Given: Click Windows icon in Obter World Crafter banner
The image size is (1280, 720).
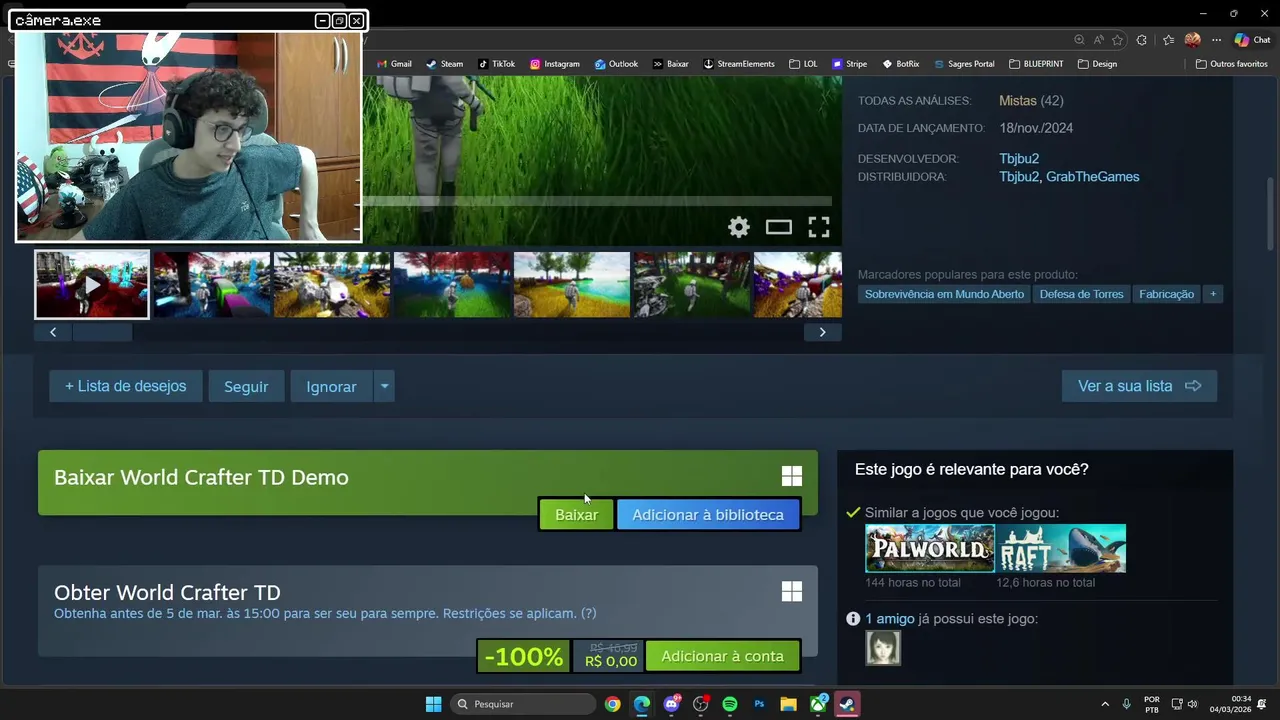Looking at the screenshot, I should coord(791,592).
